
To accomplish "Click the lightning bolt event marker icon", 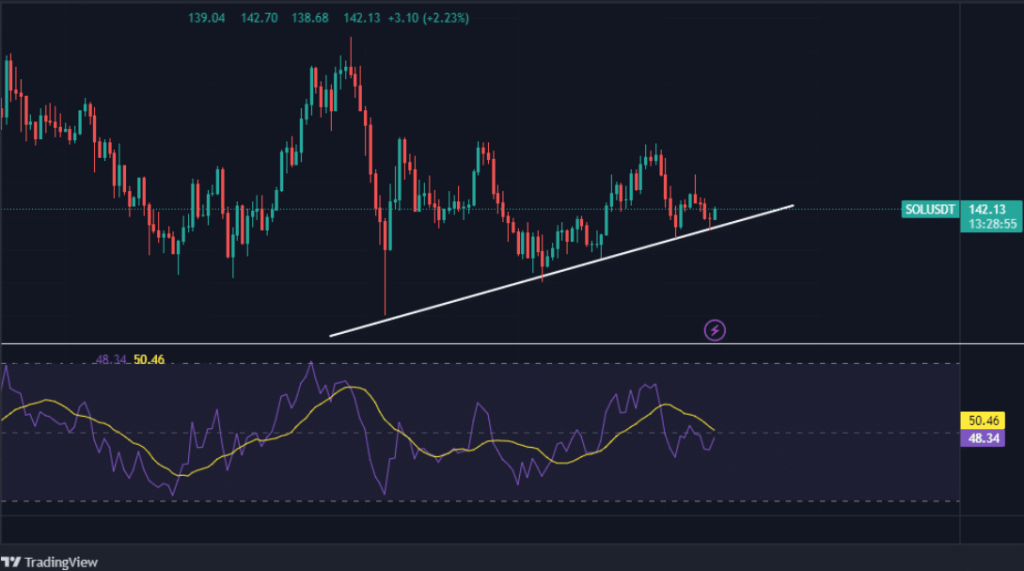I will pos(714,331).
